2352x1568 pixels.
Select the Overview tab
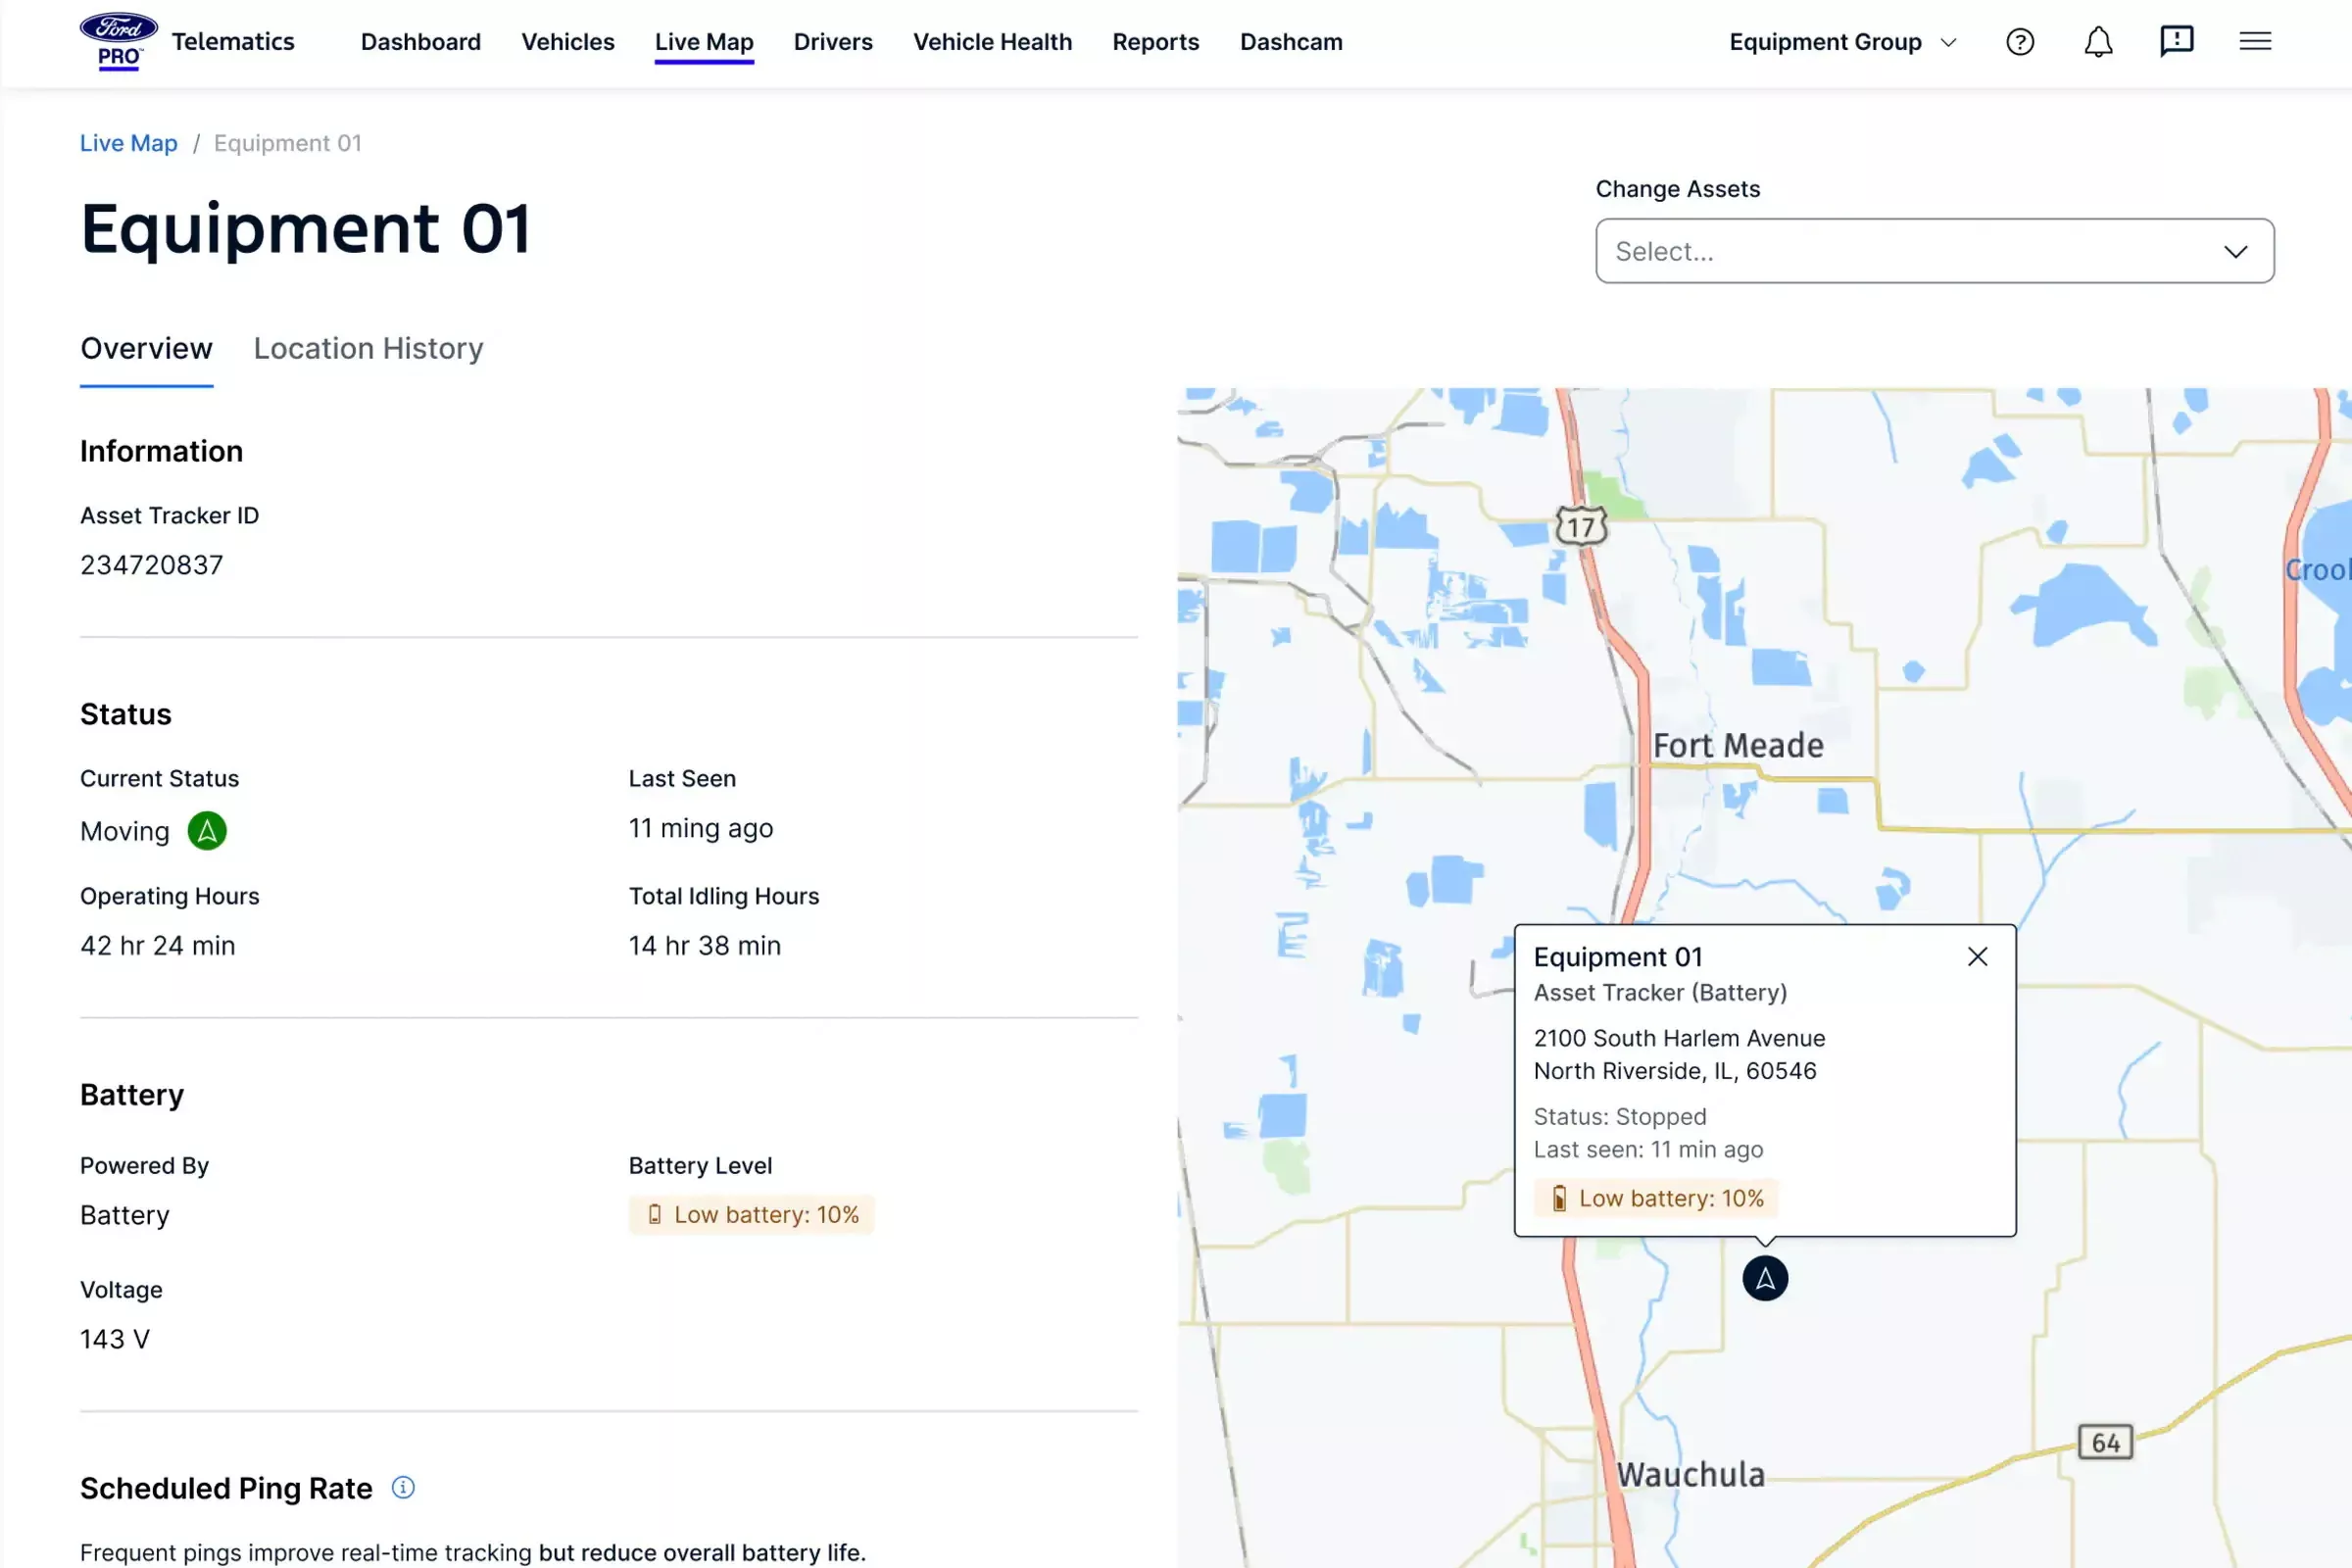tap(146, 349)
